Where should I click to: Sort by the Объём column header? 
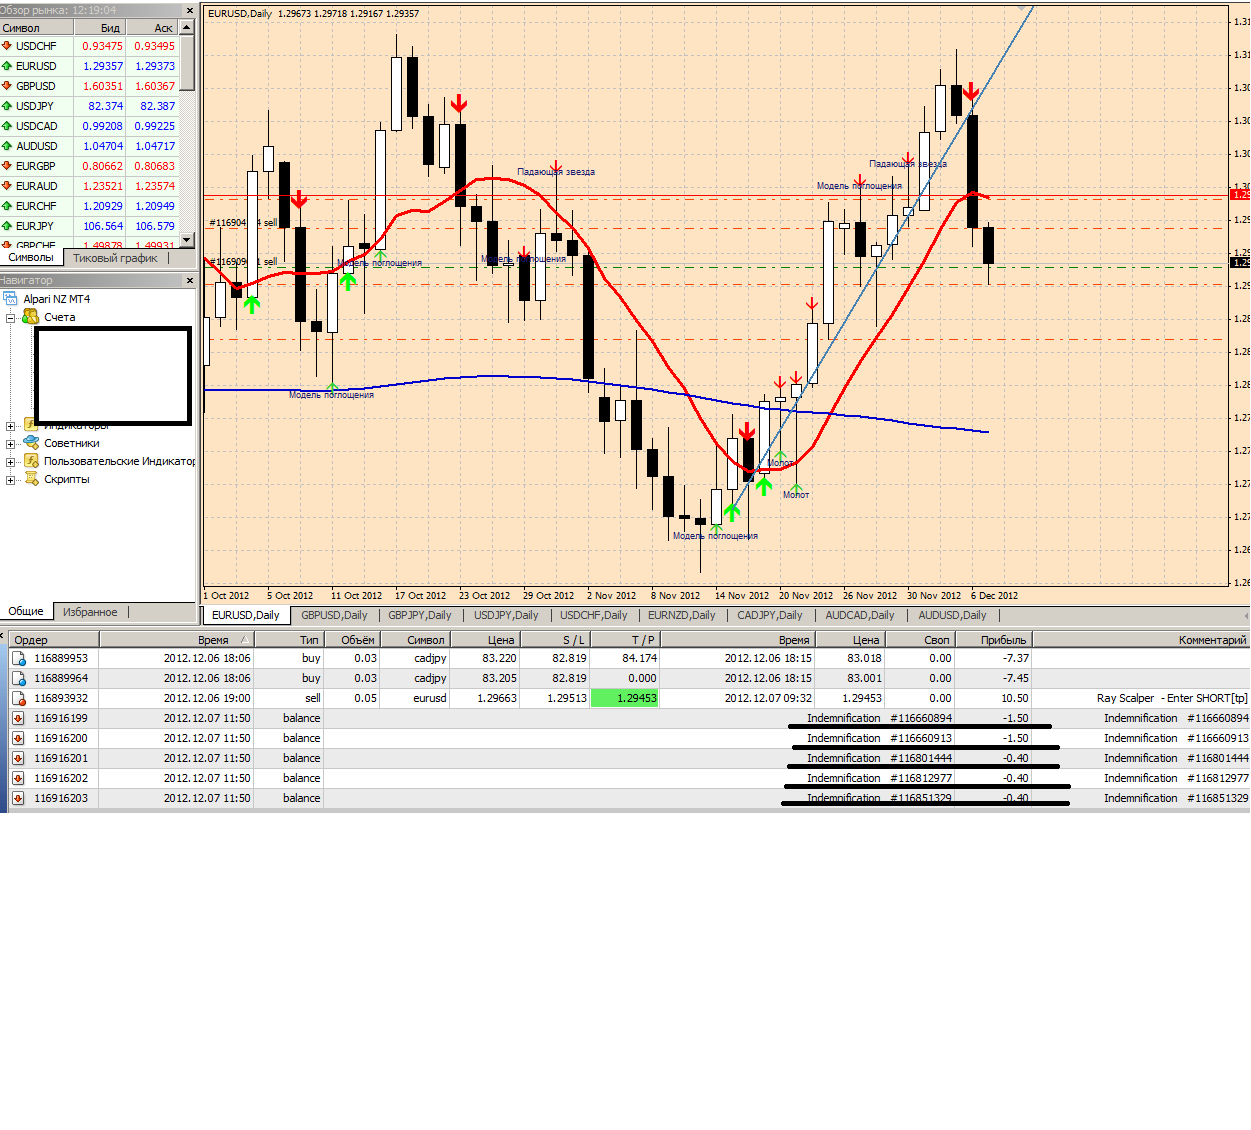(x=352, y=640)
